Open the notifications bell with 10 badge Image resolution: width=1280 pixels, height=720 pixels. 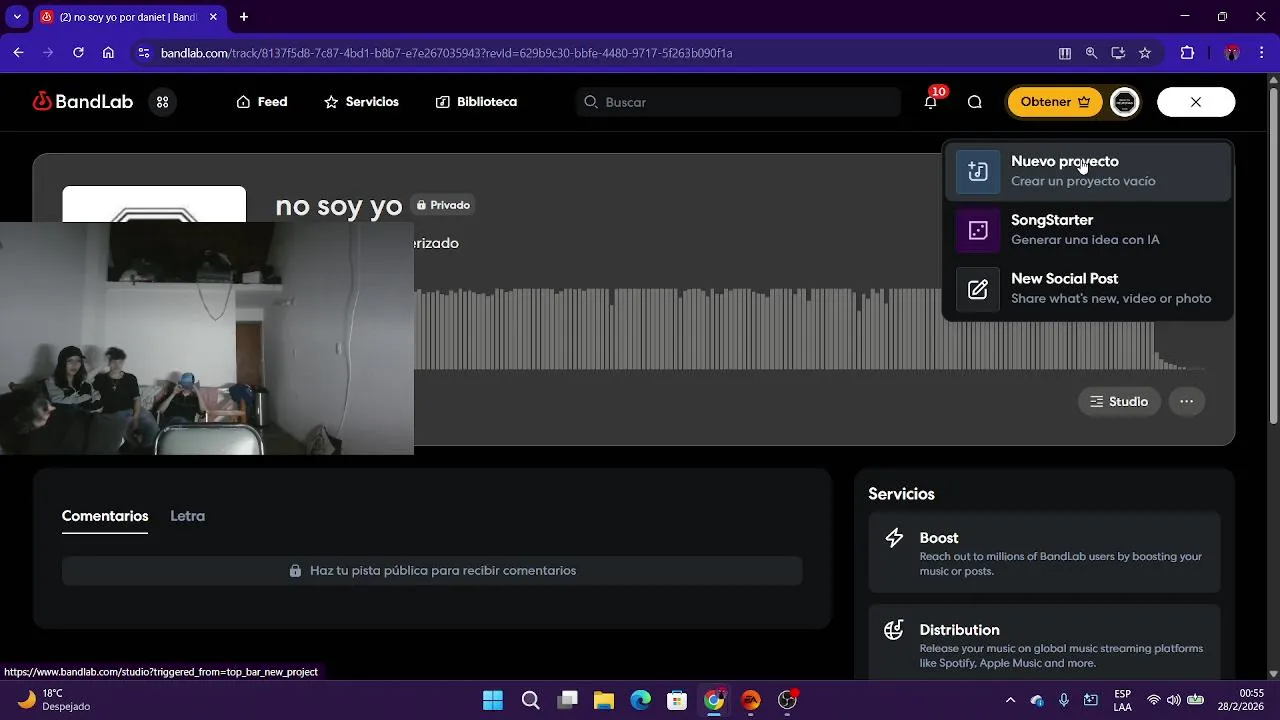pos(931,102)
